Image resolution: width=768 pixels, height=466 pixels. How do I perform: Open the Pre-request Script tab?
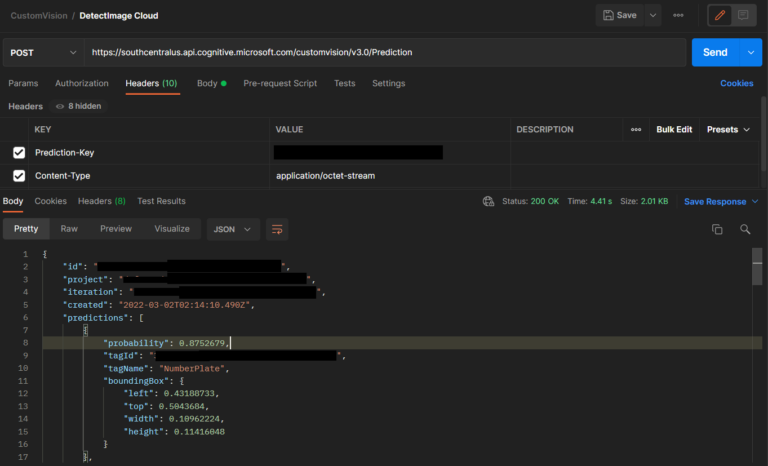tap(280, 83)
